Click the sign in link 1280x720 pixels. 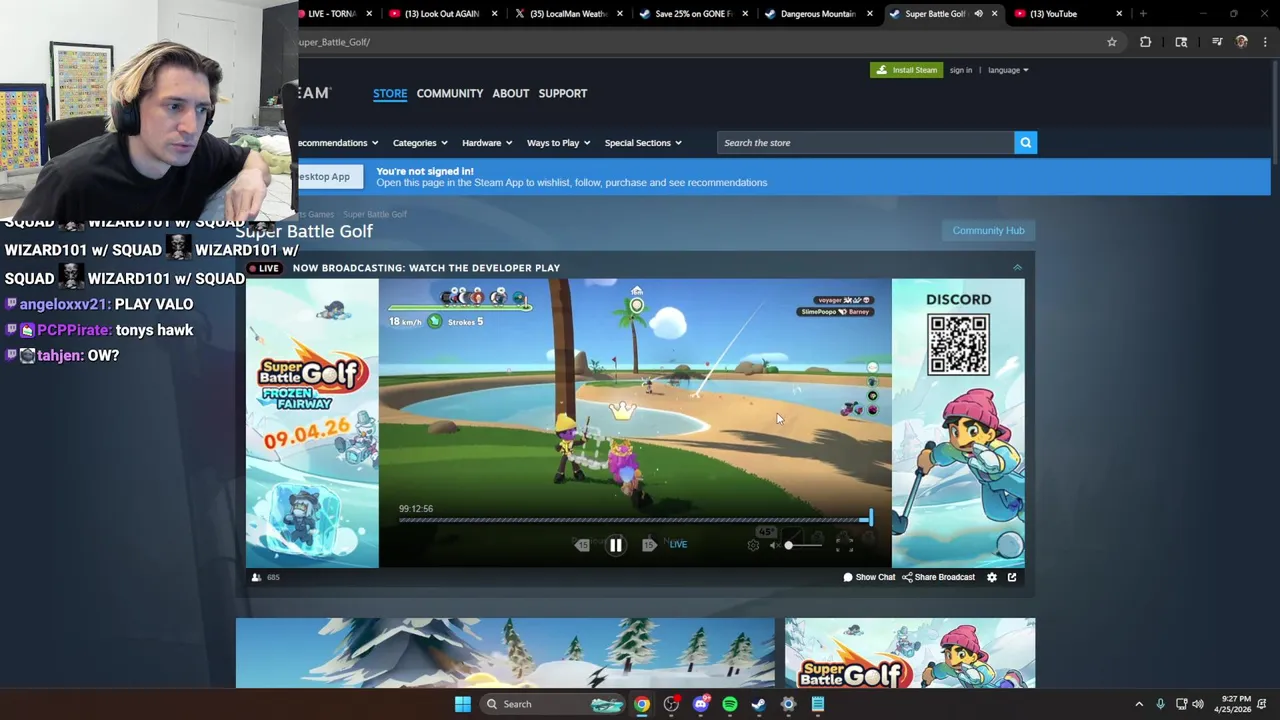(961, 70)
